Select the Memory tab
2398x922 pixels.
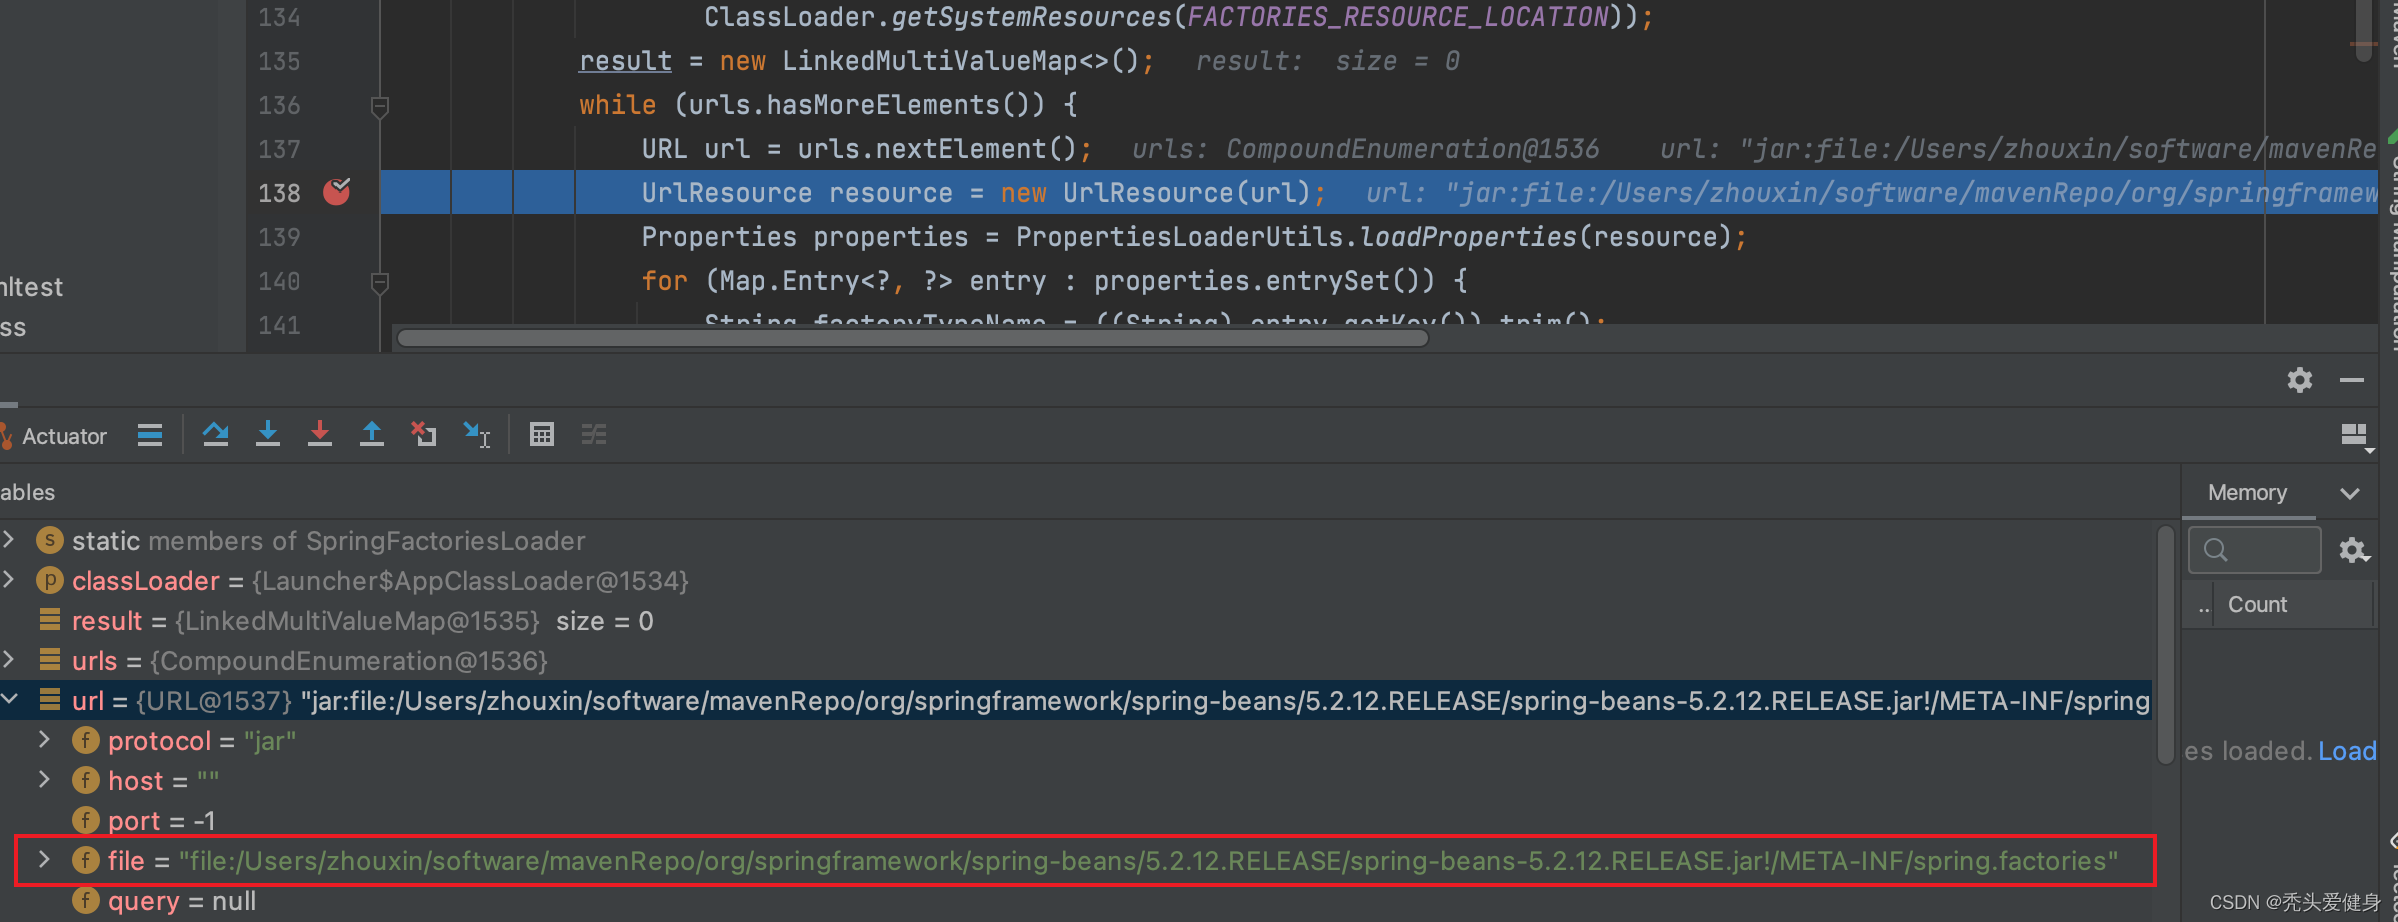click(x=2247, y=493)
